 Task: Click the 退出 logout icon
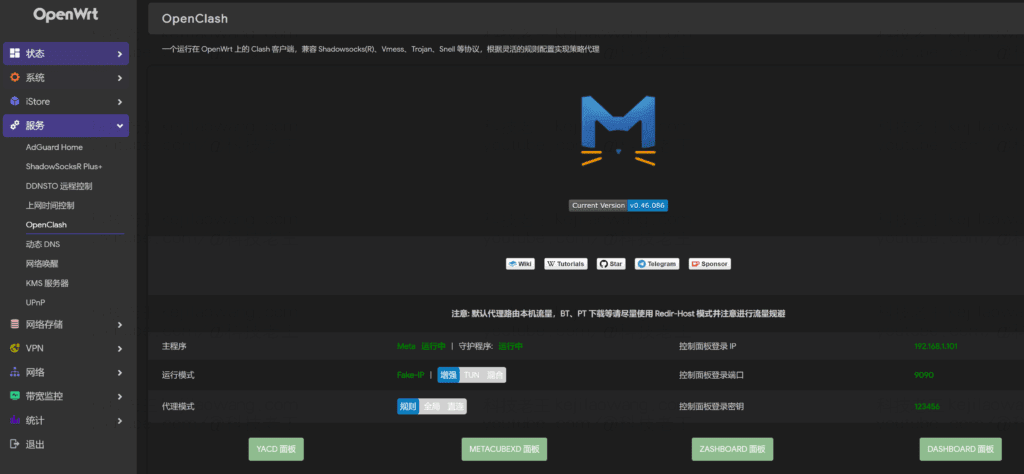coord(14,444)
